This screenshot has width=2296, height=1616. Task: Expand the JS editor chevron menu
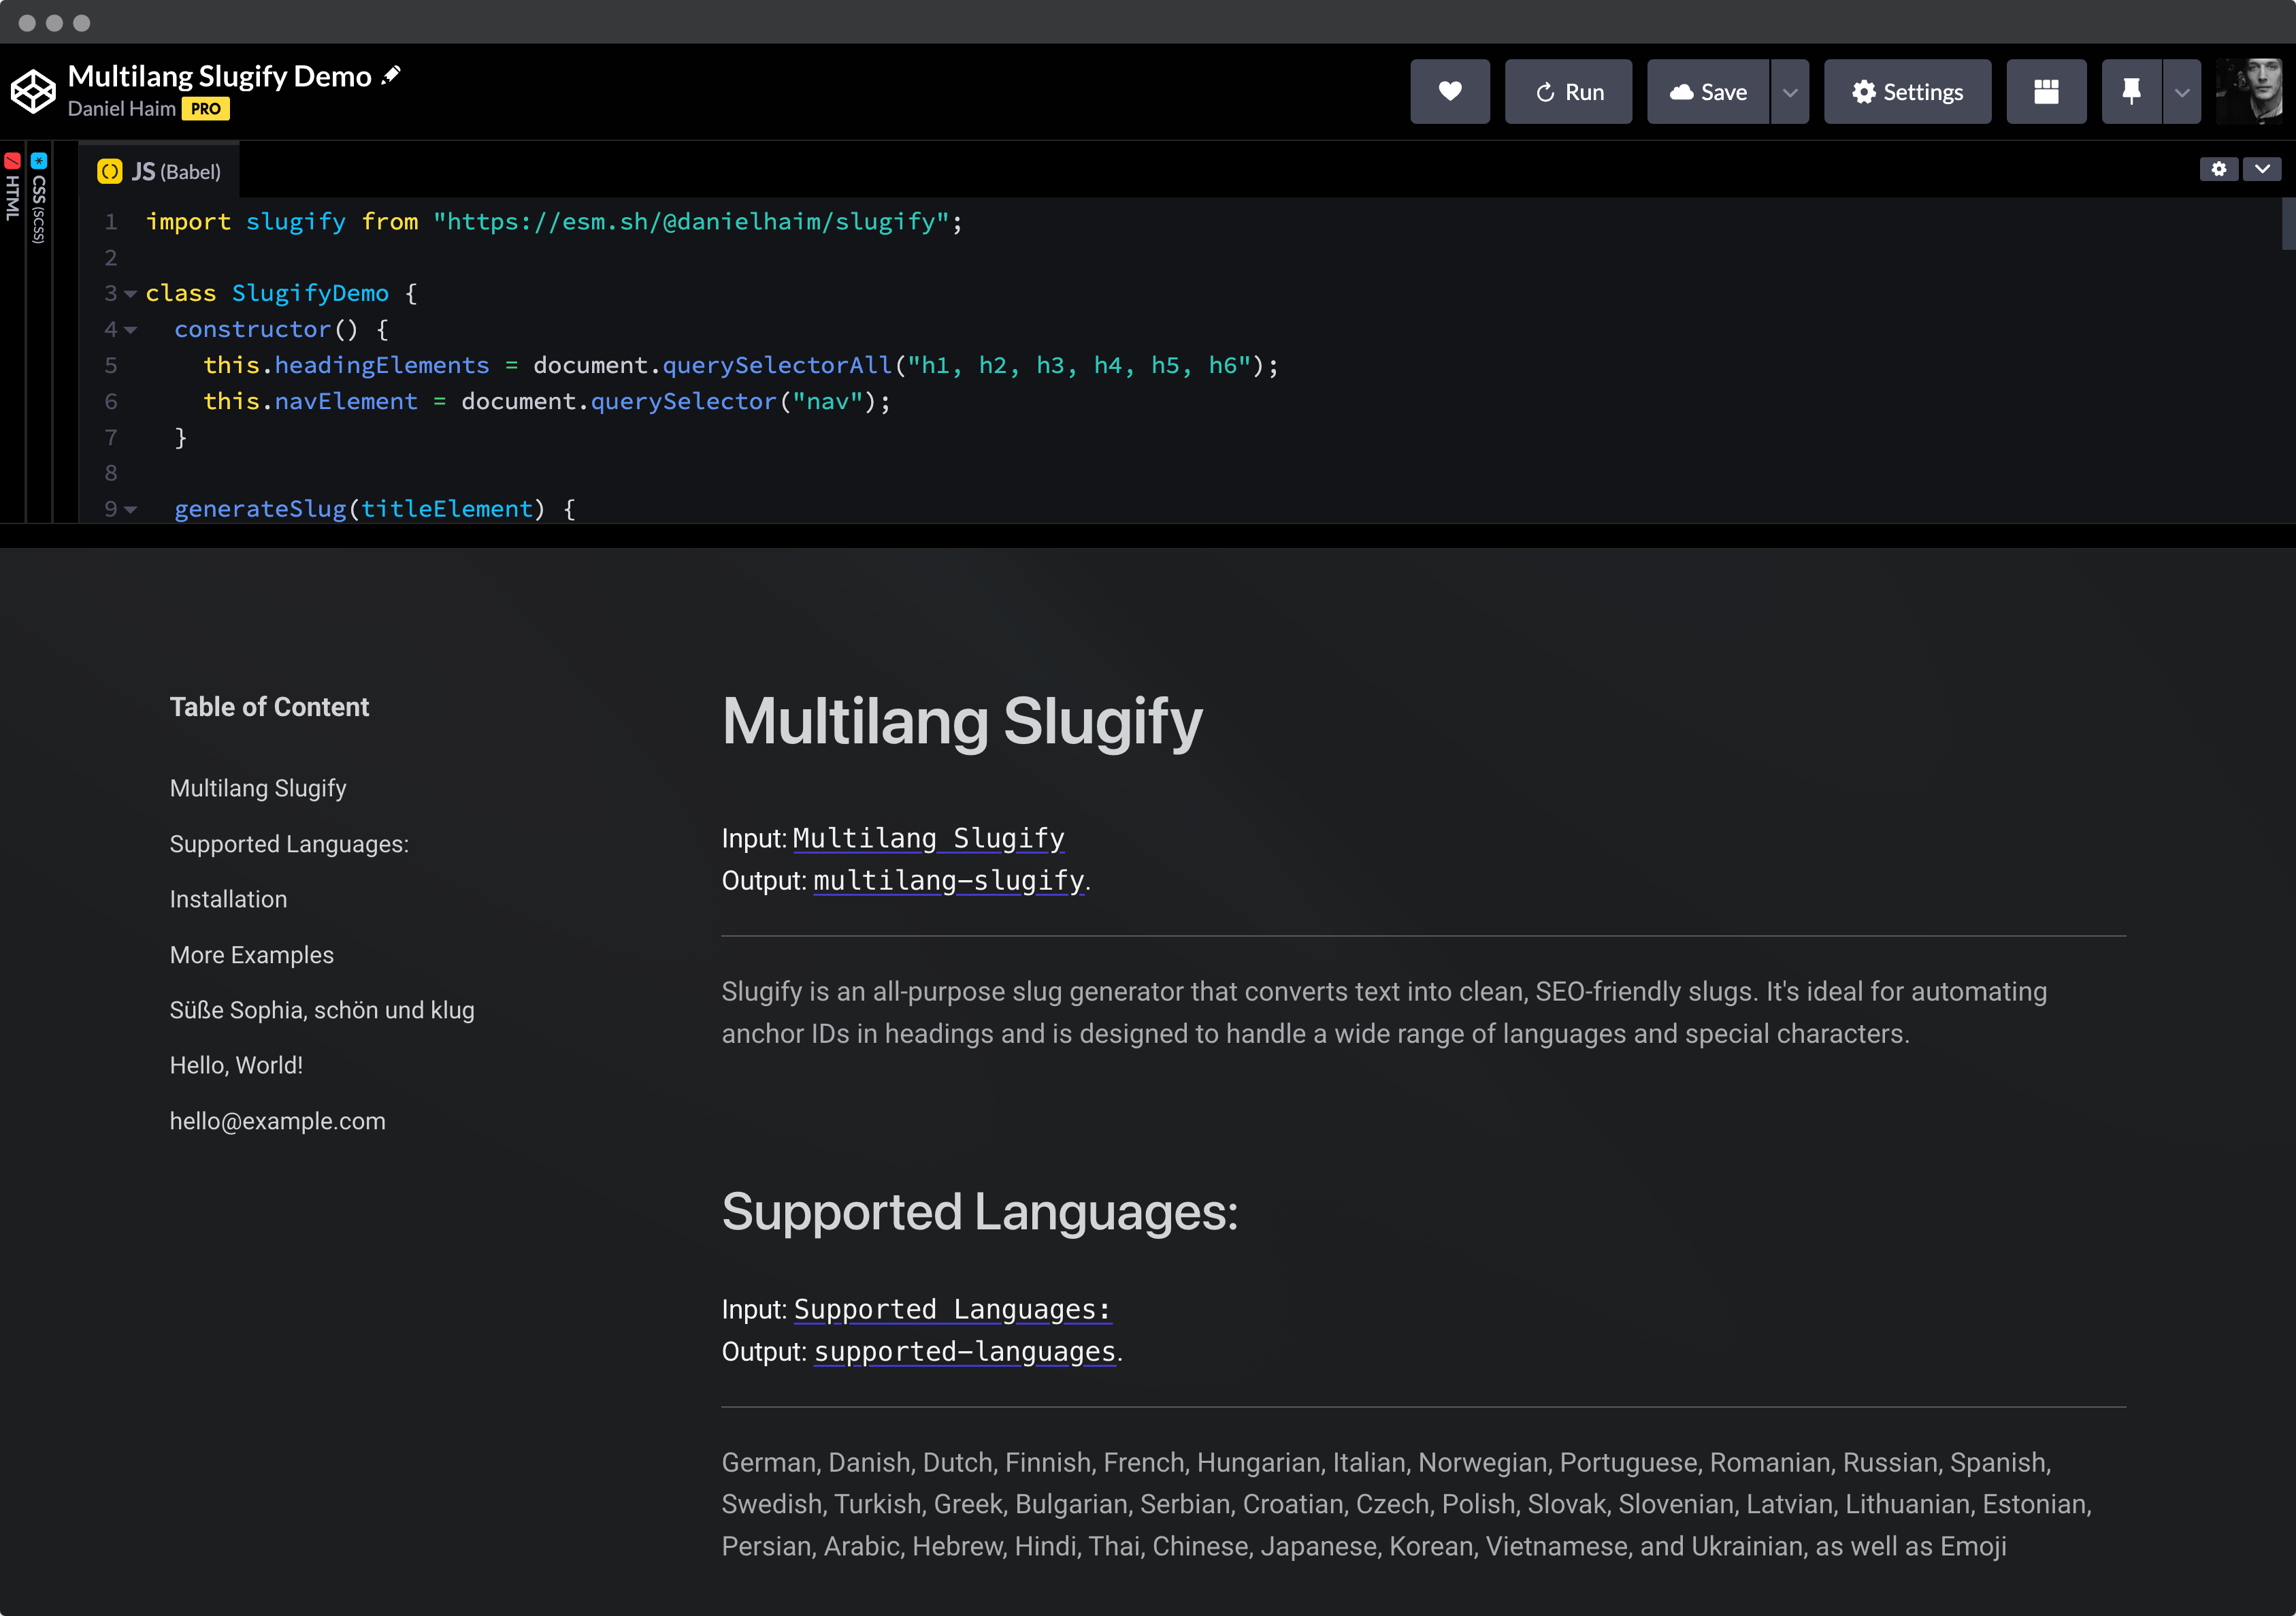(2262, 169)
